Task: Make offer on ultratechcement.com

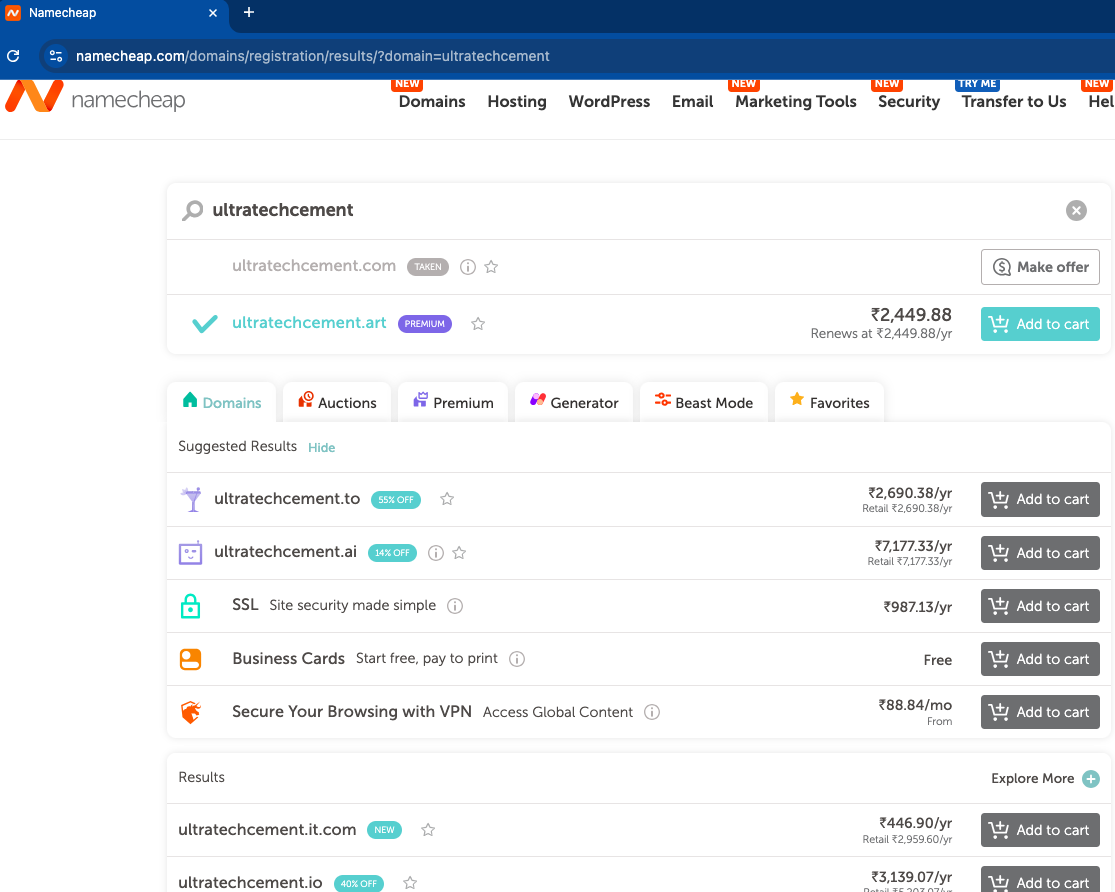Action: click(x=1040, y=267)
